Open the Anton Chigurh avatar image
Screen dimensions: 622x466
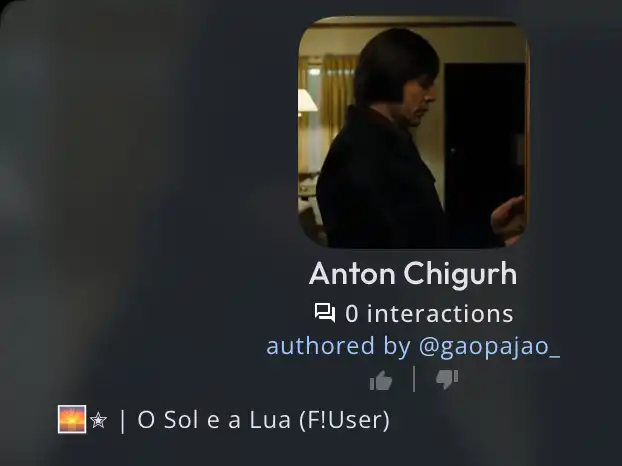[414, 132]
